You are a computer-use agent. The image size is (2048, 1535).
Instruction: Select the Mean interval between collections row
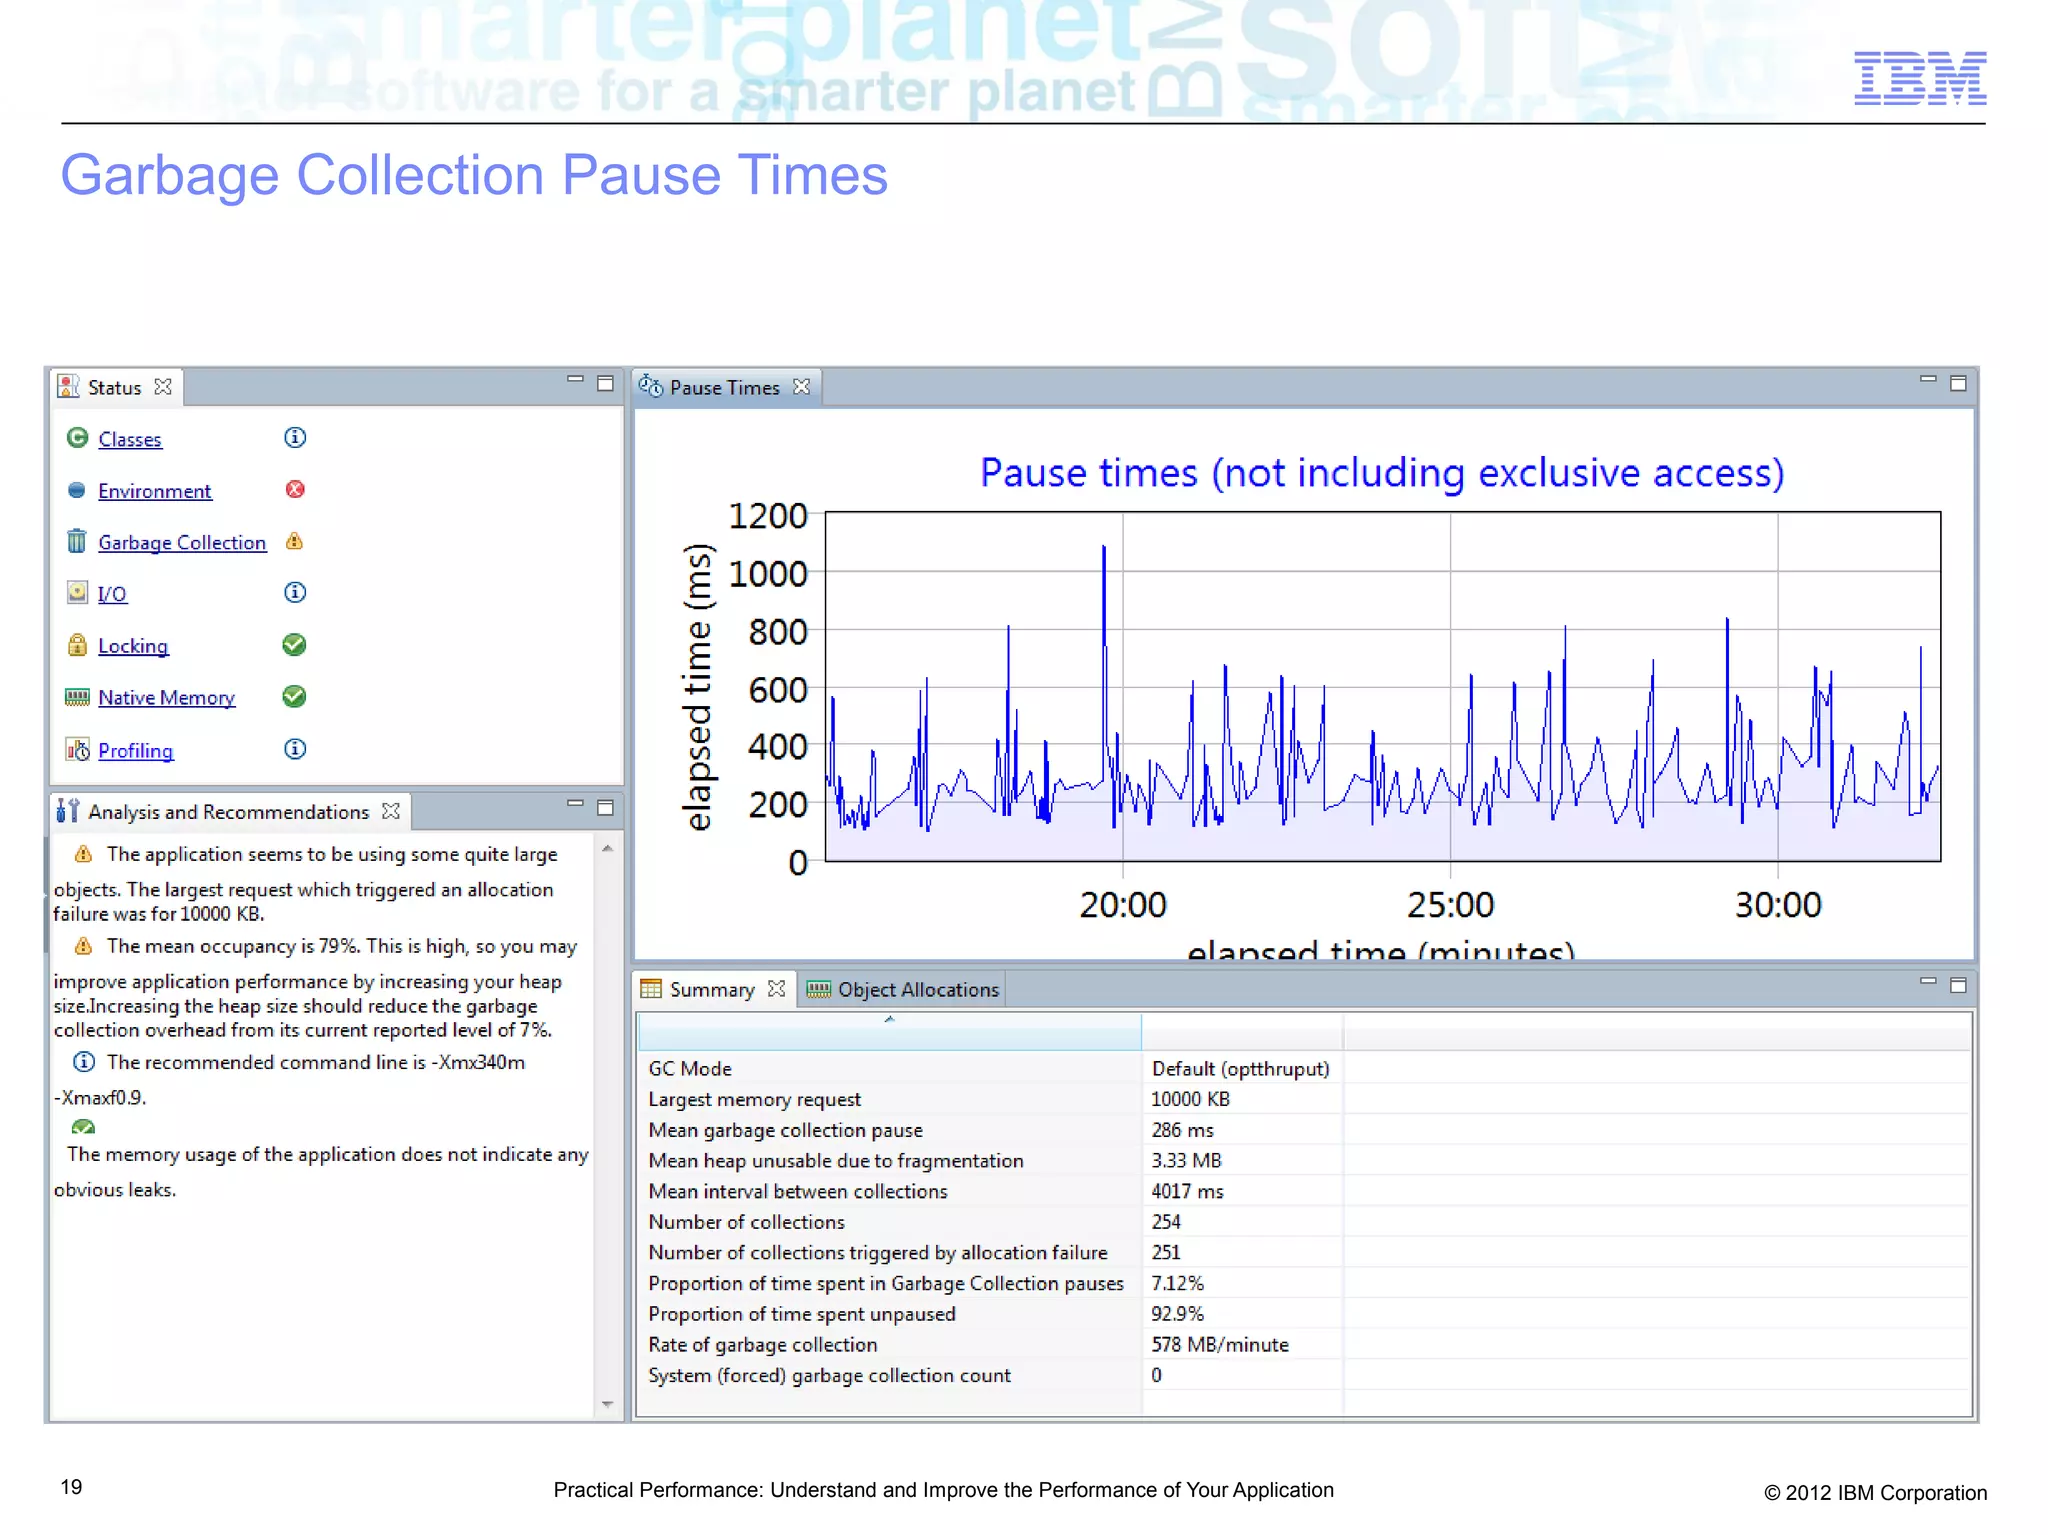click(1304, 1191)
